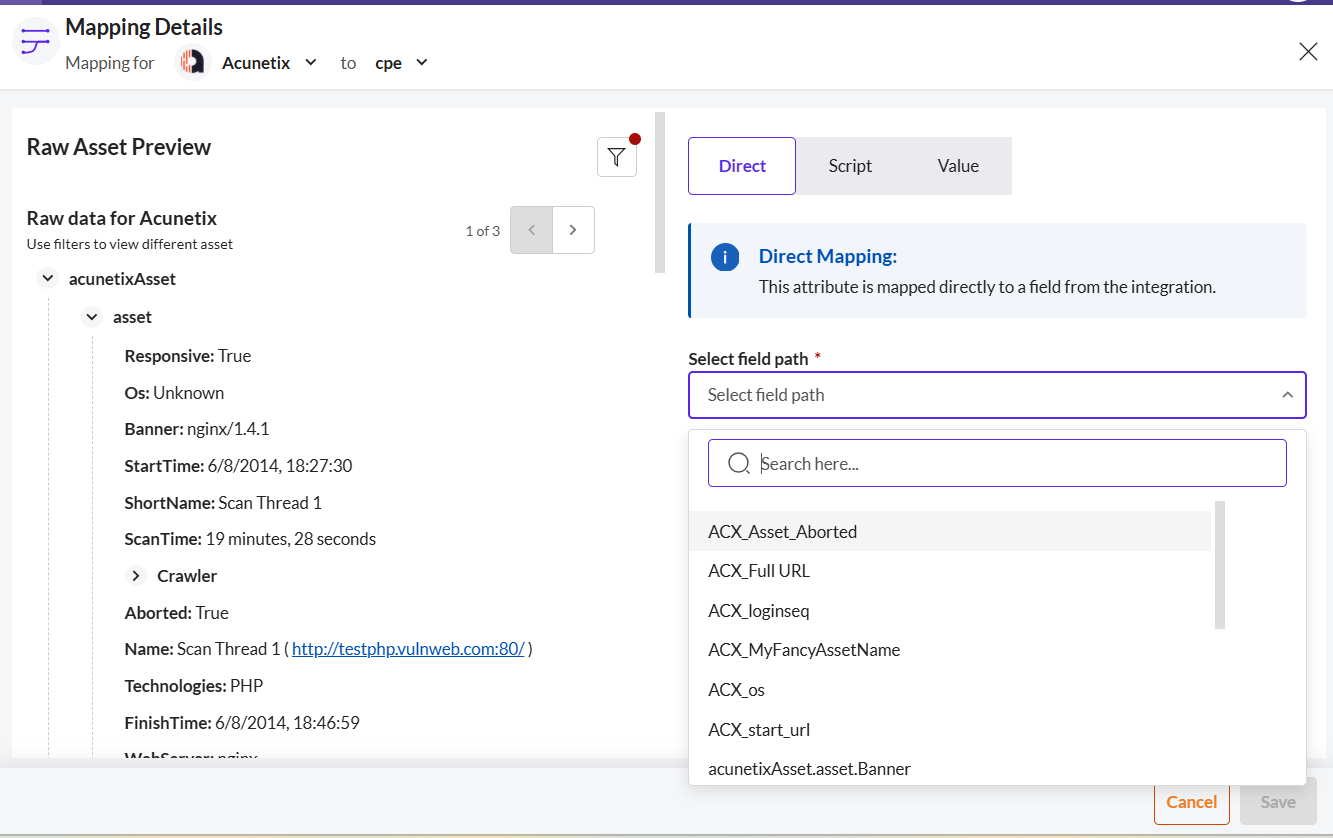Click the field path list scrollbar
The height and width of the screenshot is (838, 1333).
(x=1220, y=565)
